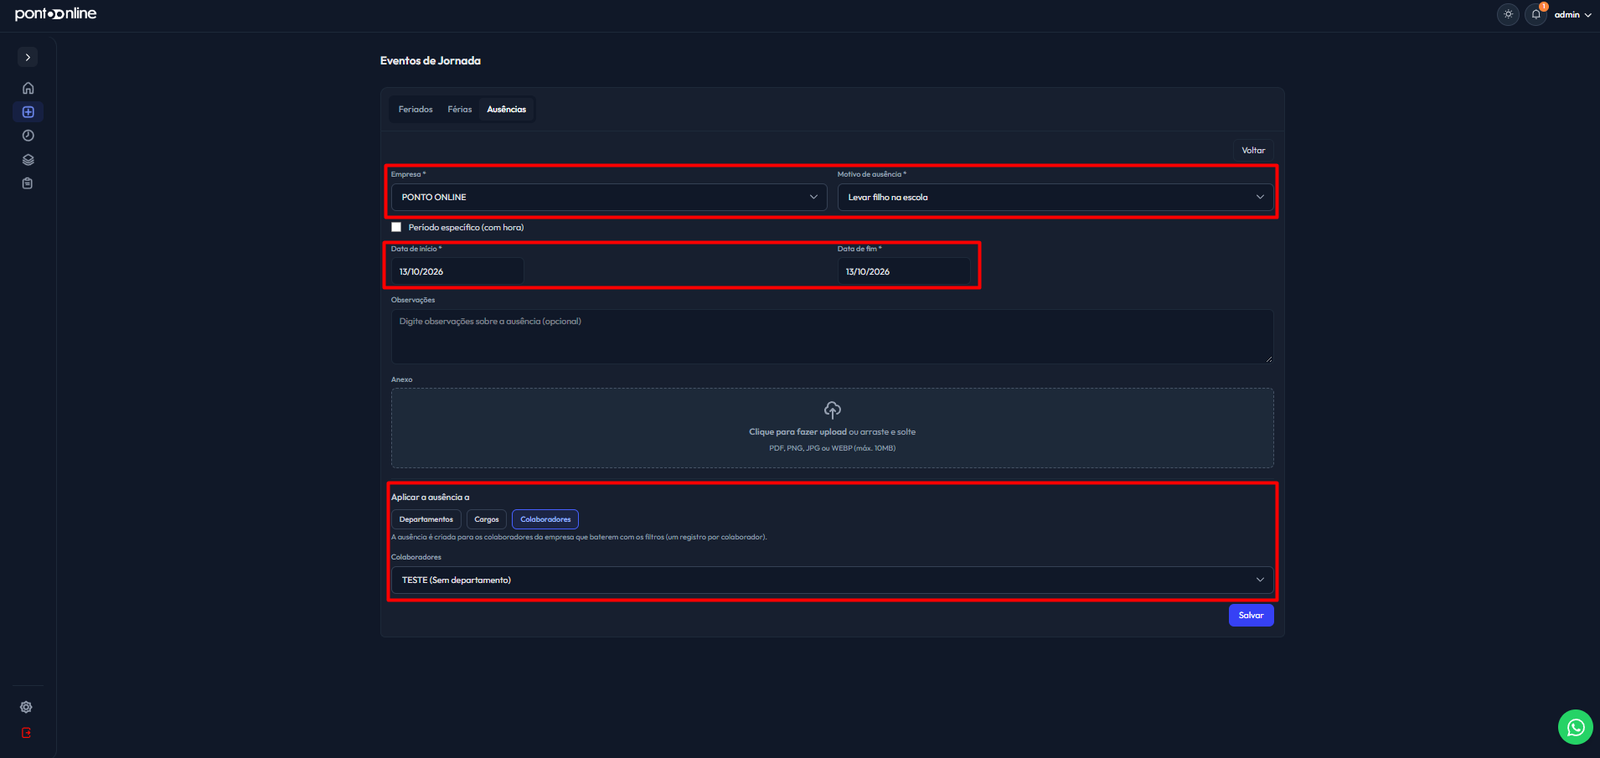Open the clock icon in sidebar
Screen dimensions: 1600x758
pos(28,136)
